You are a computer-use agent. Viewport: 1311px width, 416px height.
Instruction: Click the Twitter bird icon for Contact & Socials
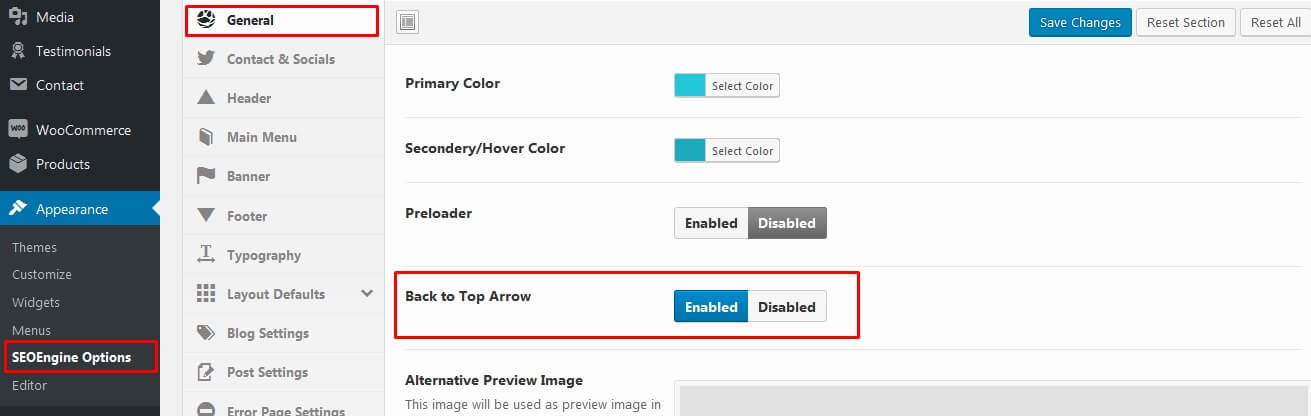[x=206, y=58]
